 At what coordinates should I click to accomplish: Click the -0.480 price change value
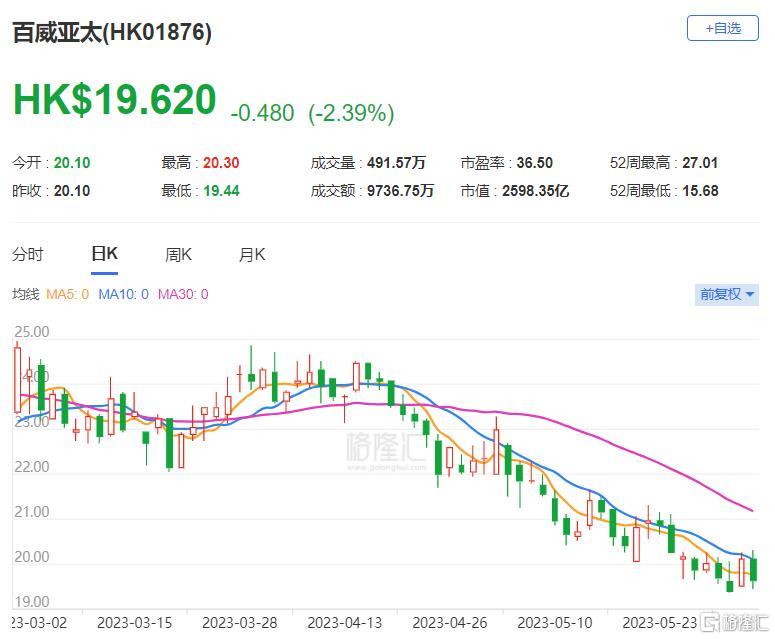pyautogui.click(x=262, y=113)
